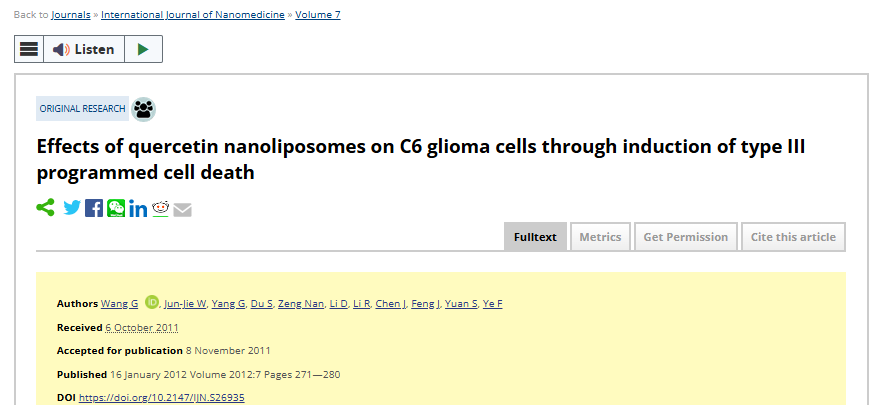Email this article using envelope icon
Image resolution: width=870 pixels, height=405 pixels.
tap(183, 210)
